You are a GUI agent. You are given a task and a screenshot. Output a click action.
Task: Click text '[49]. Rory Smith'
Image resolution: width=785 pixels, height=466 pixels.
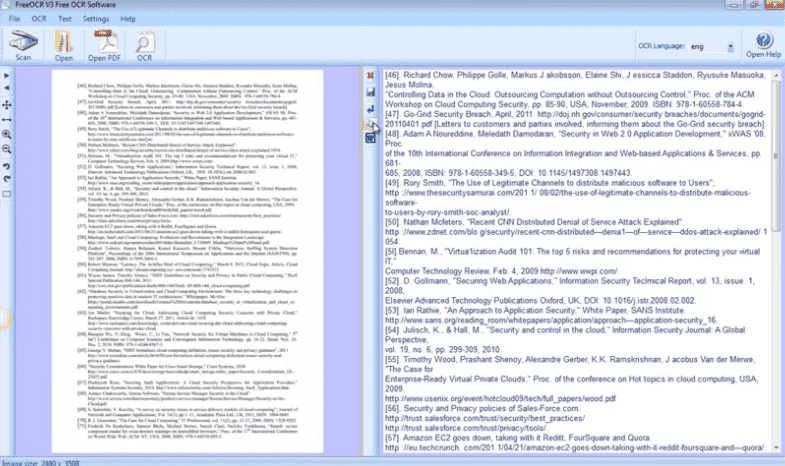[415, 183]
